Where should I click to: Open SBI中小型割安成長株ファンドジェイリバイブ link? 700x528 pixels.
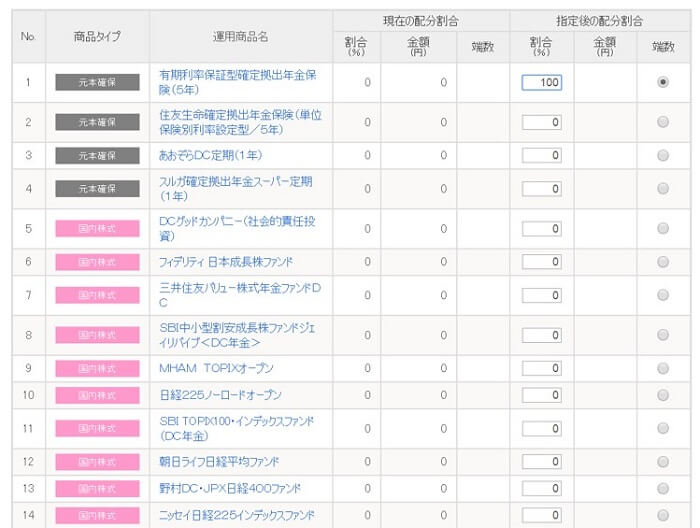point(237,335)
